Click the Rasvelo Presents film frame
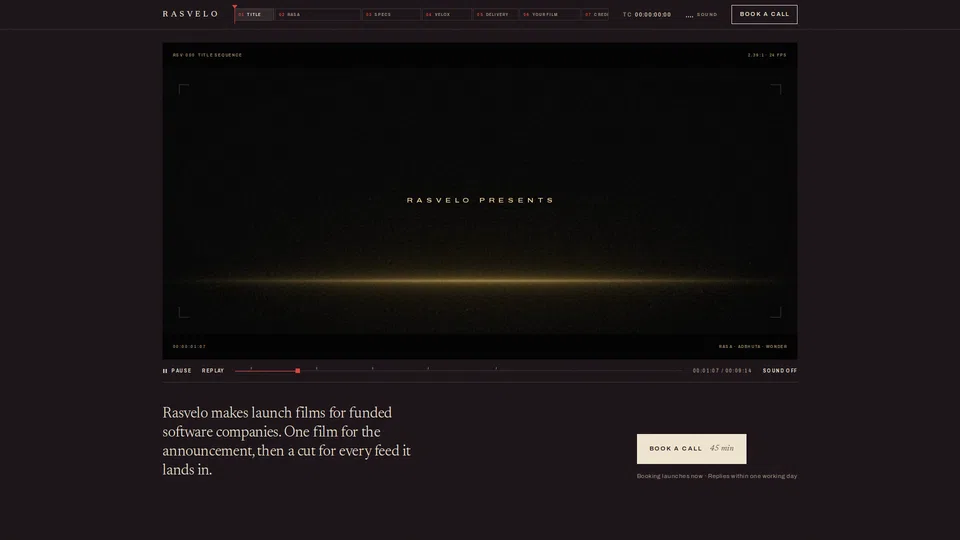Image resolution: width=960 pixels, height=540 pixels. coord(479,200)
